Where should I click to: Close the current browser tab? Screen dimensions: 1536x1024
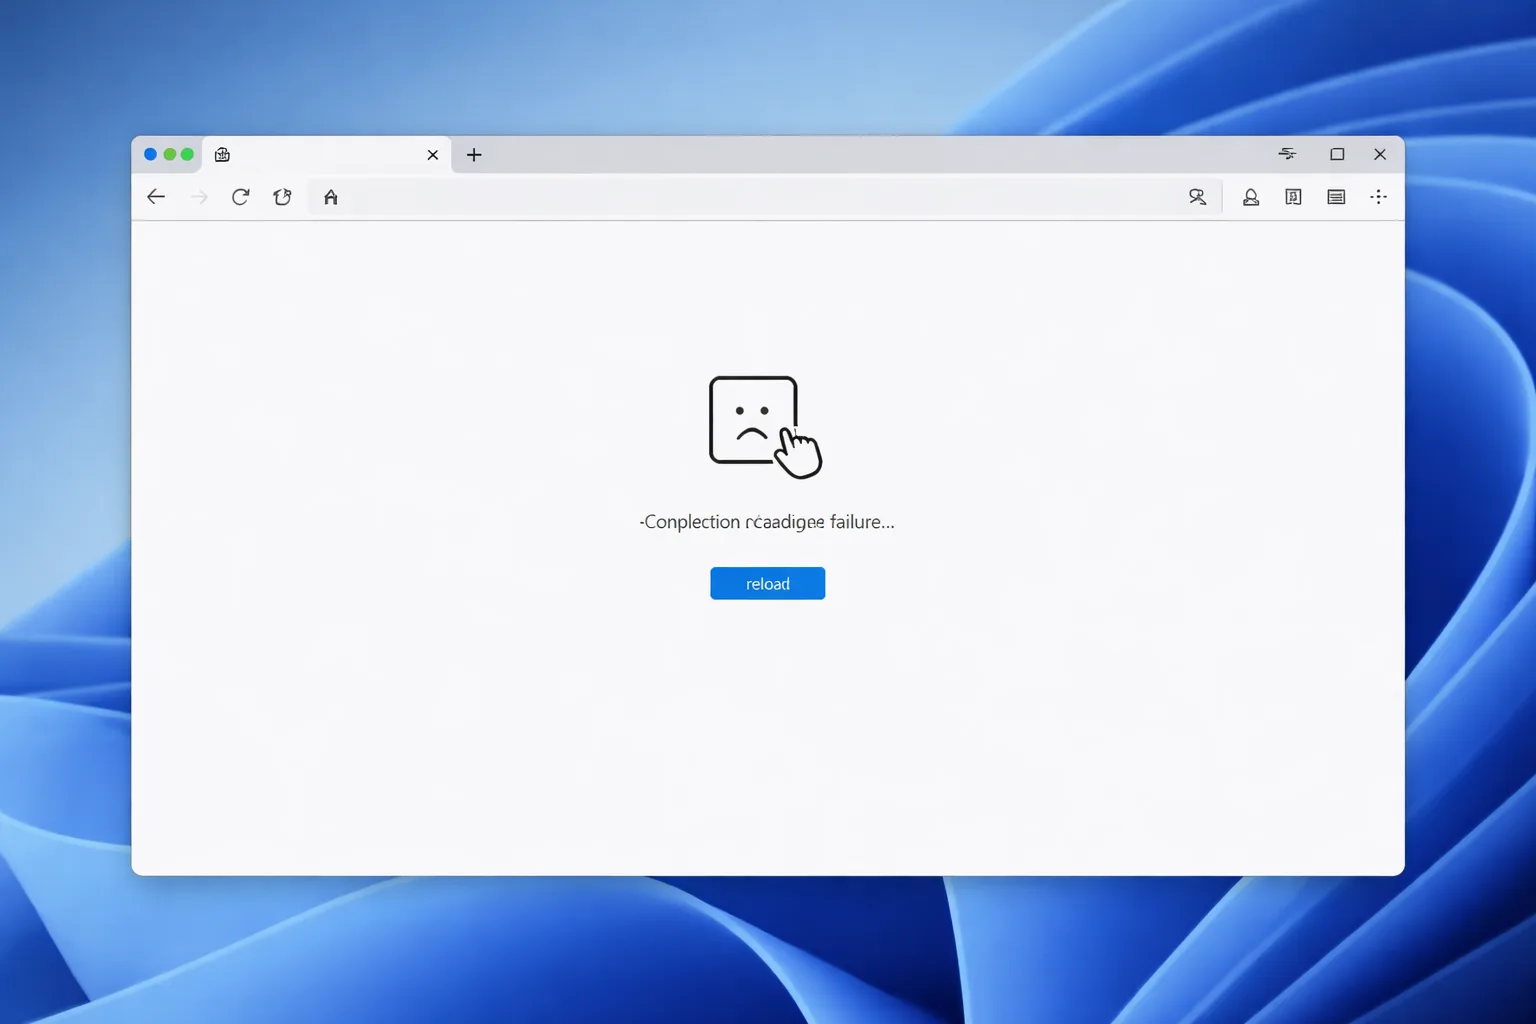433,155
